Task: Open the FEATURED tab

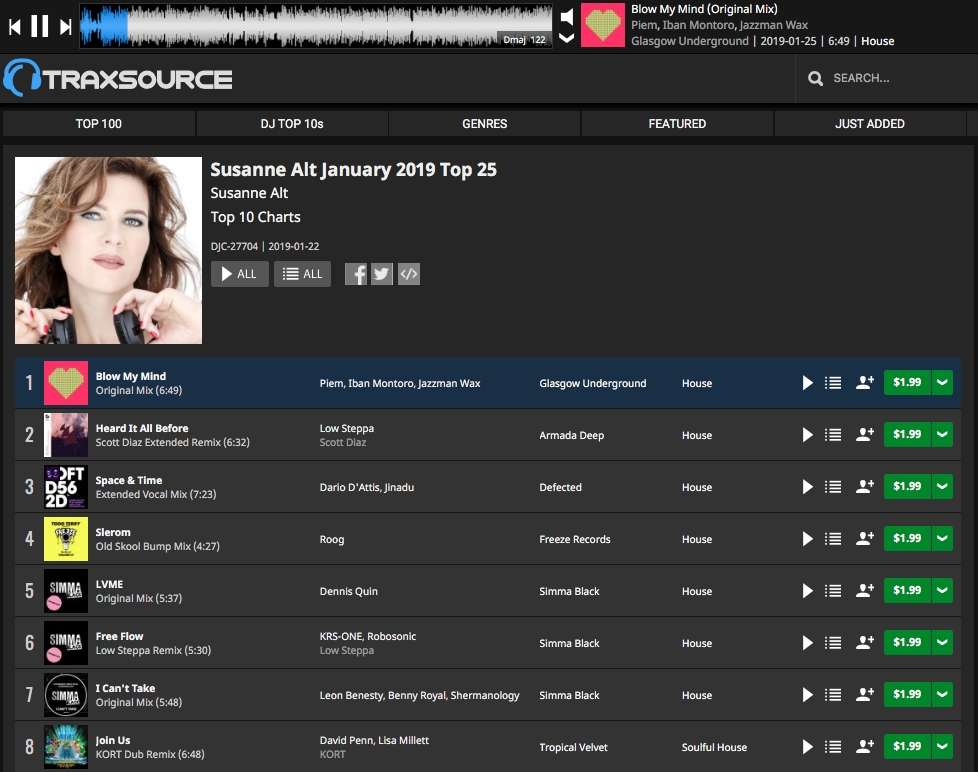Action: (677, 123)
